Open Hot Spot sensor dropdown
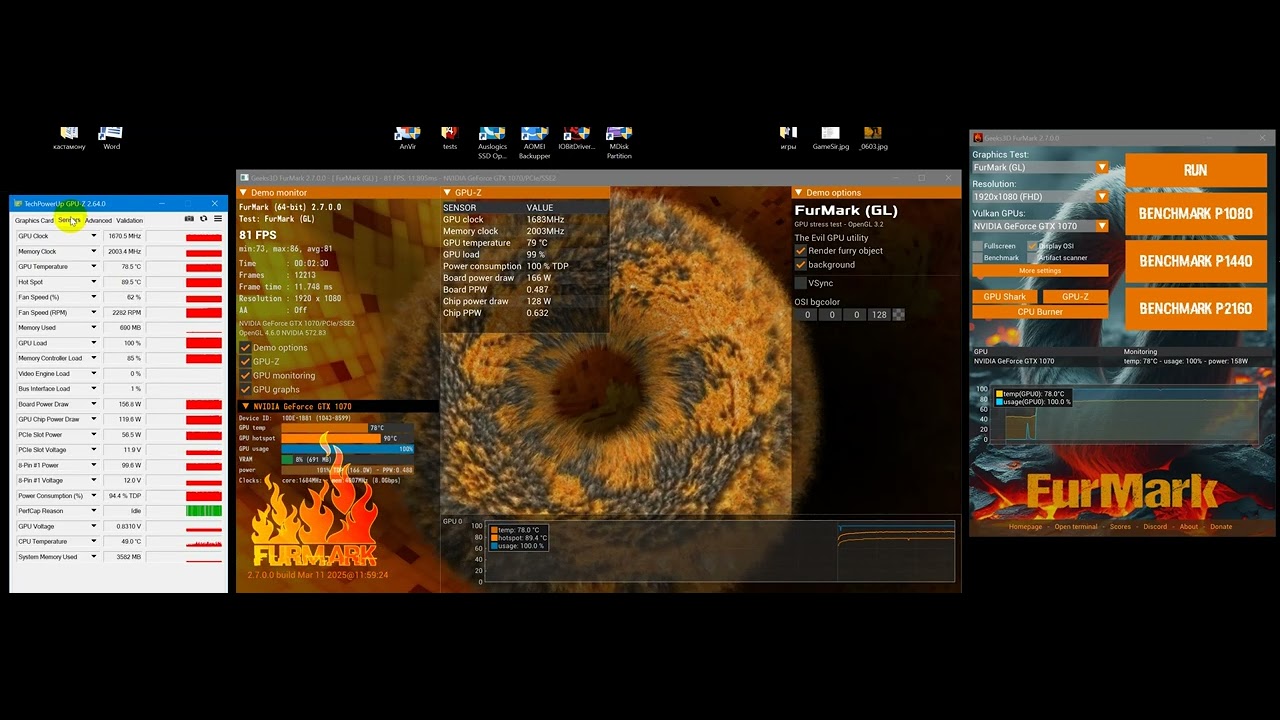 pos(94,282)
